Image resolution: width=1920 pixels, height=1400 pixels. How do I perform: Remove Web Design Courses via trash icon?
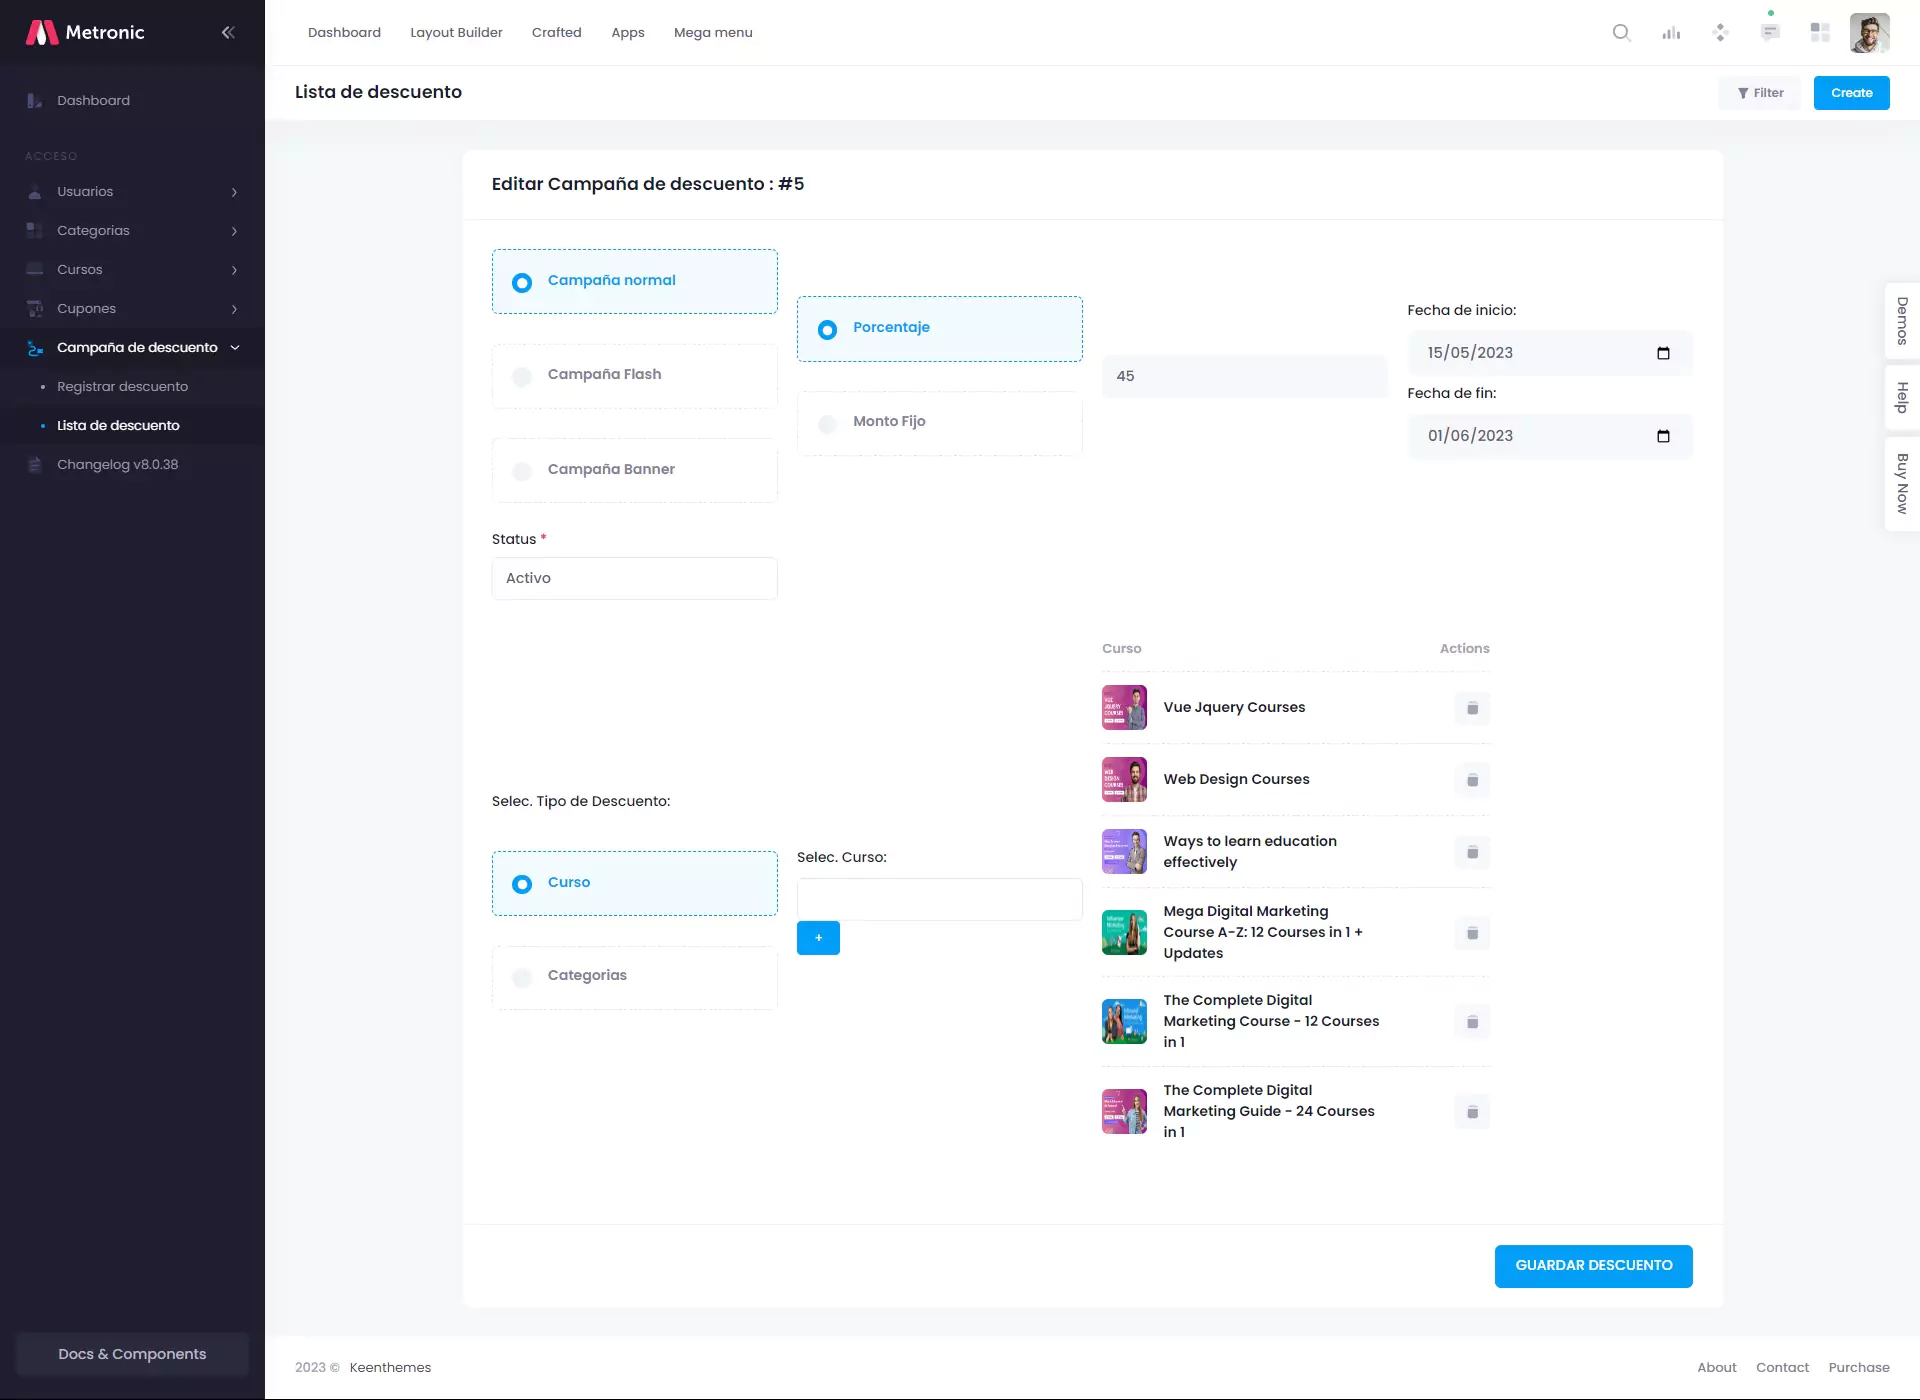pyautogui.click(x=1472, y=781)
